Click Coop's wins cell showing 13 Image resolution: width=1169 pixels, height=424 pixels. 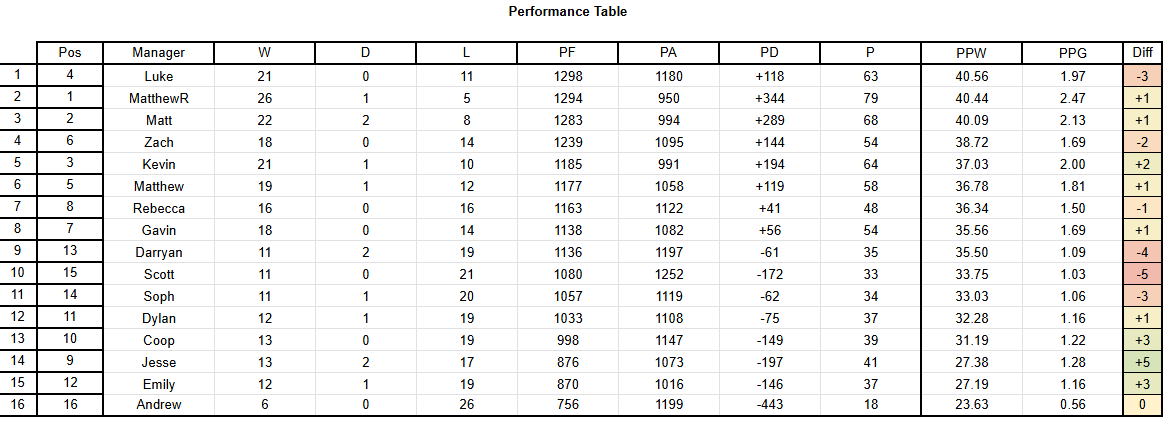click(264, 340)
